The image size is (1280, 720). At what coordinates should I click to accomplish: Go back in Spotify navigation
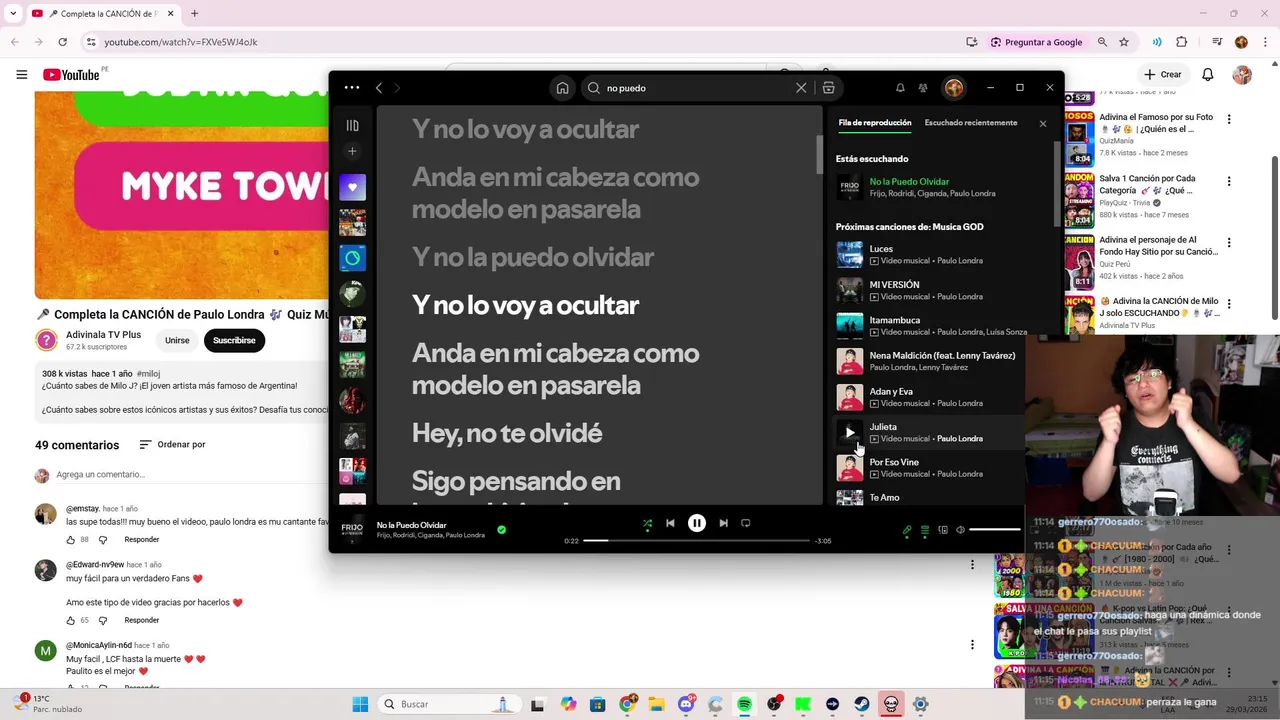tap(379, 88)
